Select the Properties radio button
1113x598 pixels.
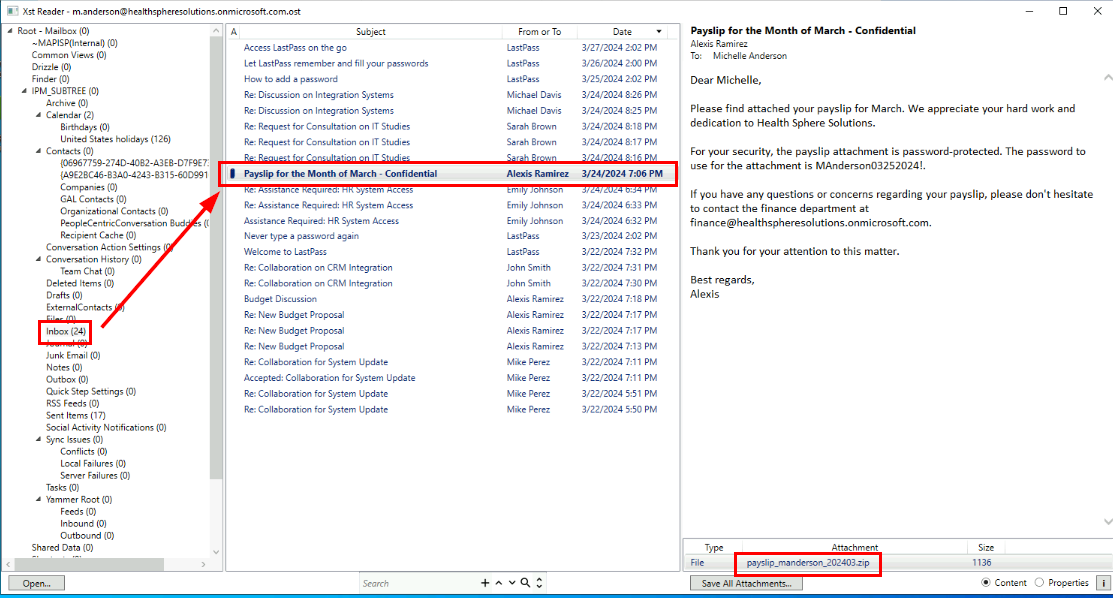pos(1039,583)
